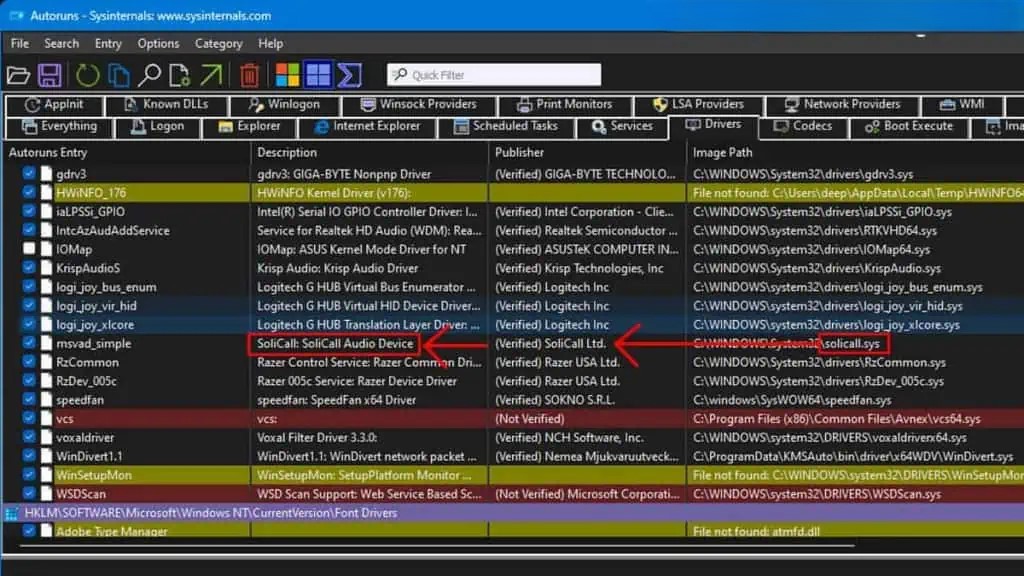Click the Copy toolbar icon

(119, 75)
